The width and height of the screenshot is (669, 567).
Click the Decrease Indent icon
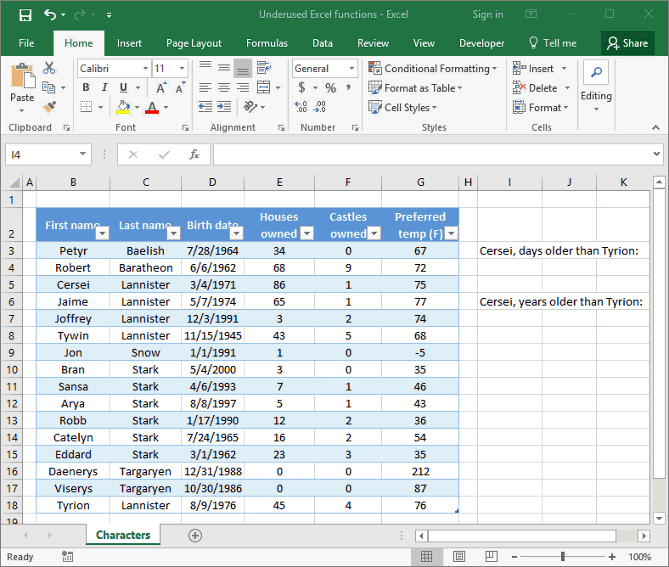(205, 107)
